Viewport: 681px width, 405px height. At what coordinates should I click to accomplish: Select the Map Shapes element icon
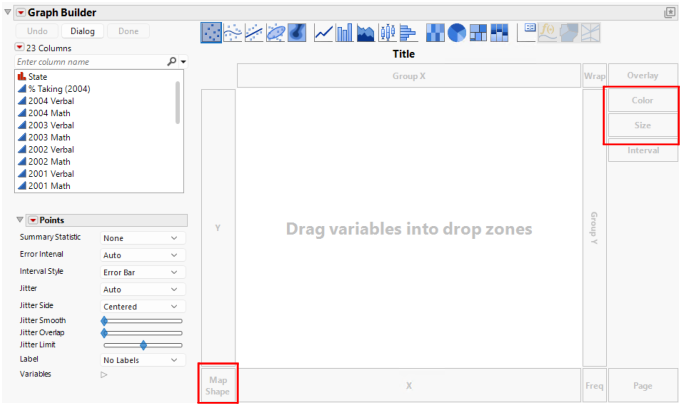569,33
